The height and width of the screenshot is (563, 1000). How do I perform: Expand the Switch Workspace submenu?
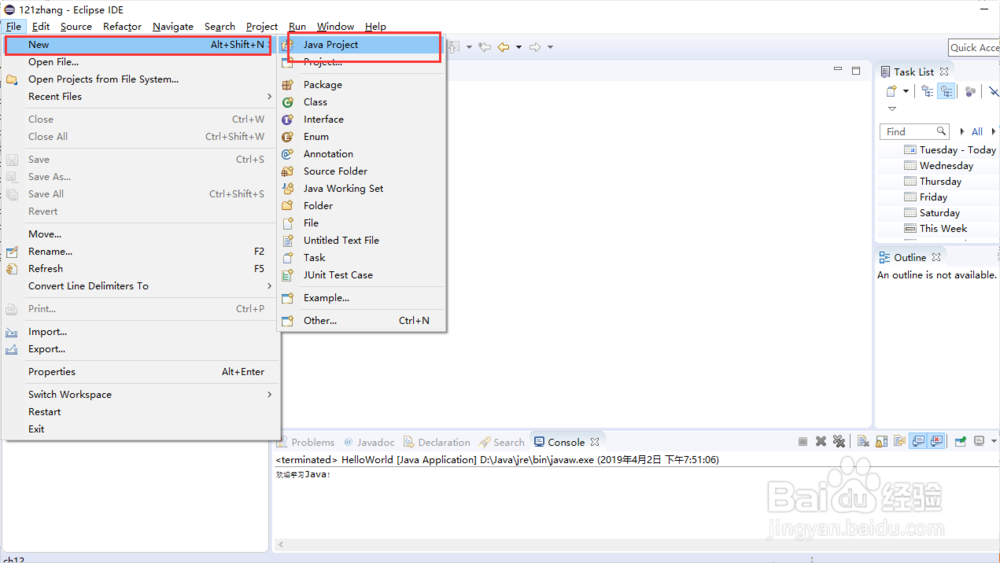[x=141, y=395]
